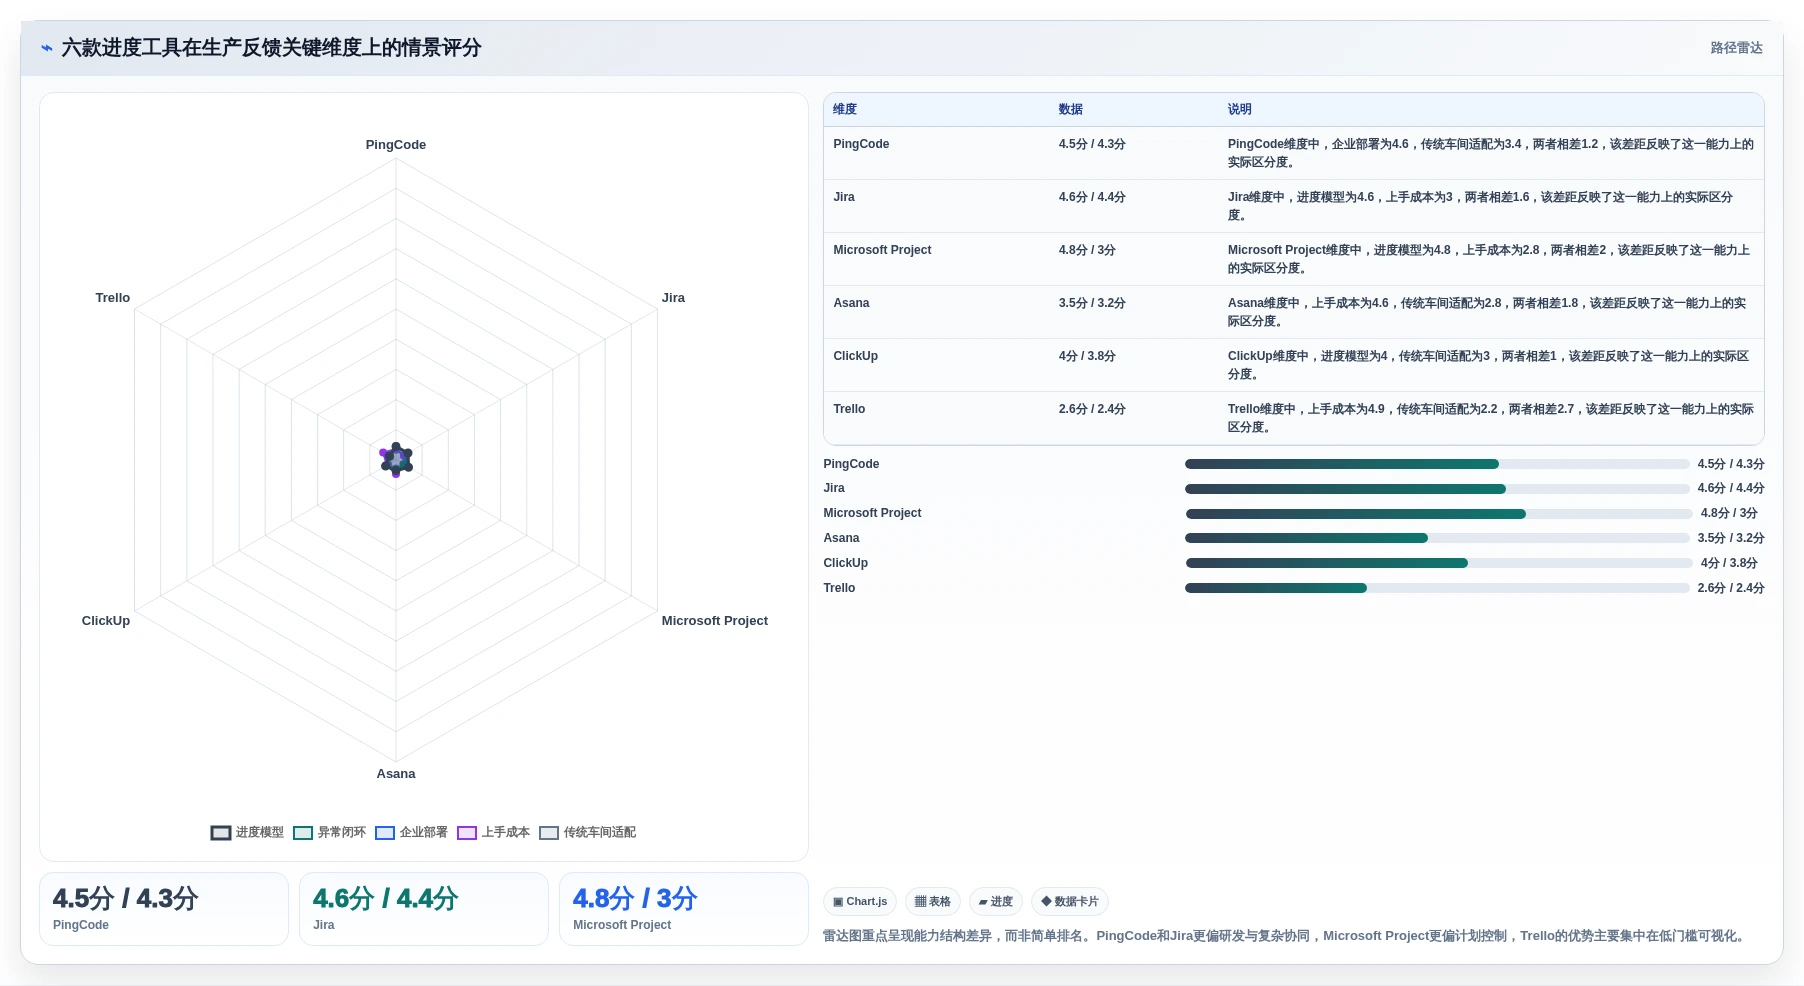Click the ClickUp progress bar
The width and height of the screenshot is (1804, 986).
coord(1439,563)
